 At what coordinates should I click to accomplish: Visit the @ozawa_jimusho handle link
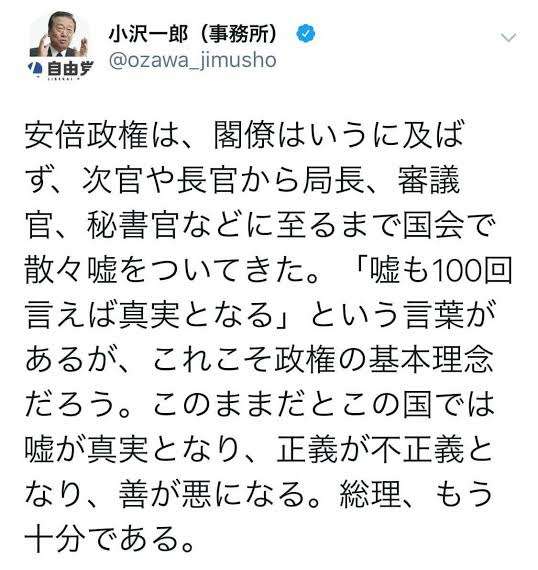pos(193,60)
